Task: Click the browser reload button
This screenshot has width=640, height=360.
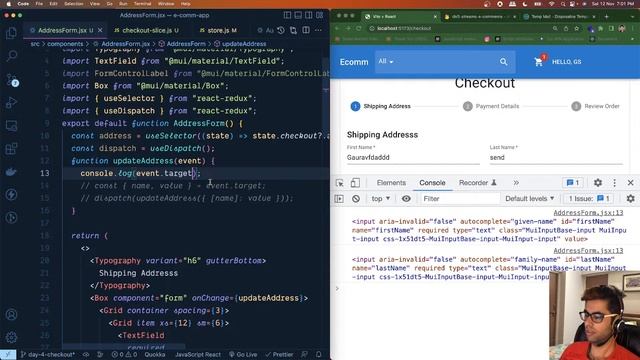Action: 359,29
